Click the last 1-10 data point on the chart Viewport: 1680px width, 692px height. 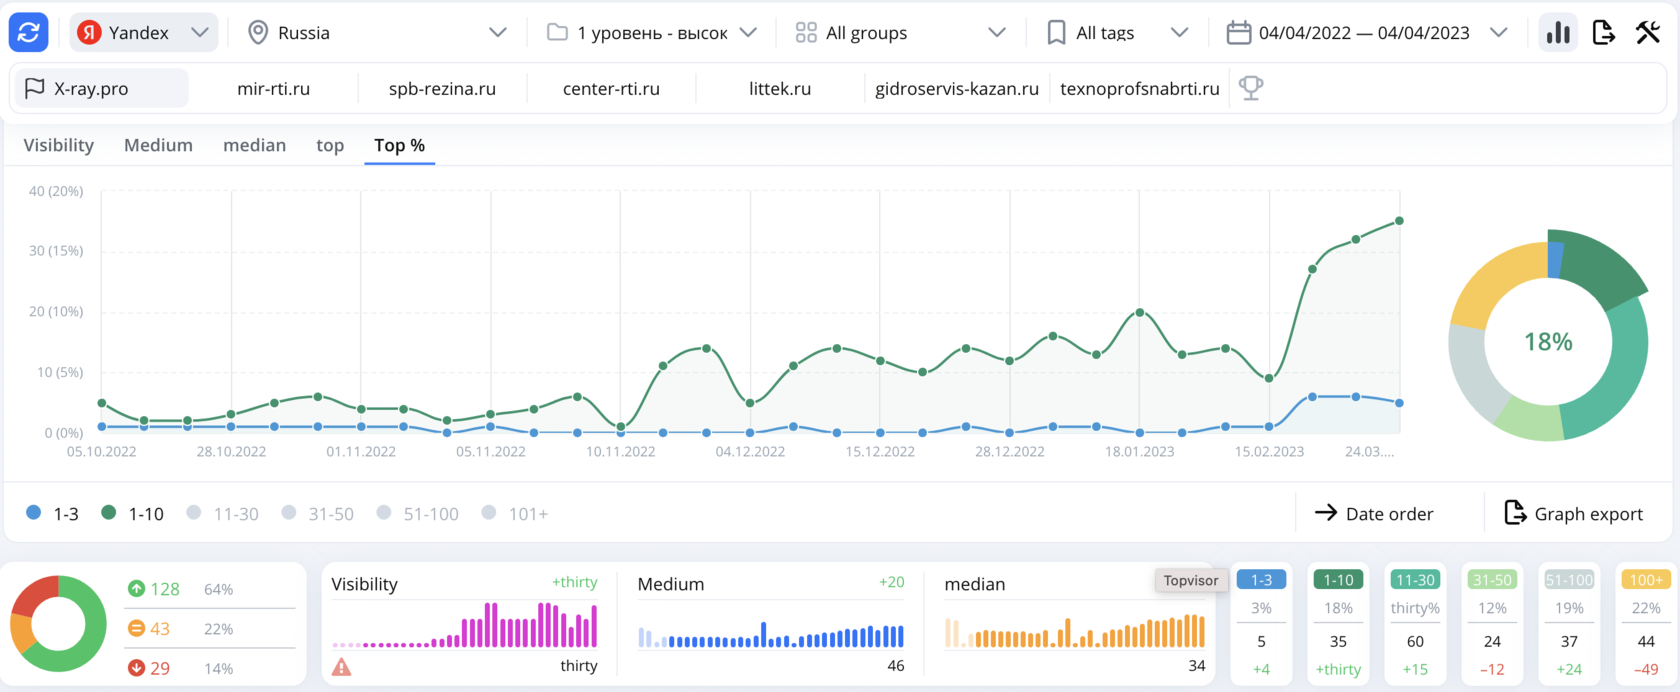tap(1399, 221)
